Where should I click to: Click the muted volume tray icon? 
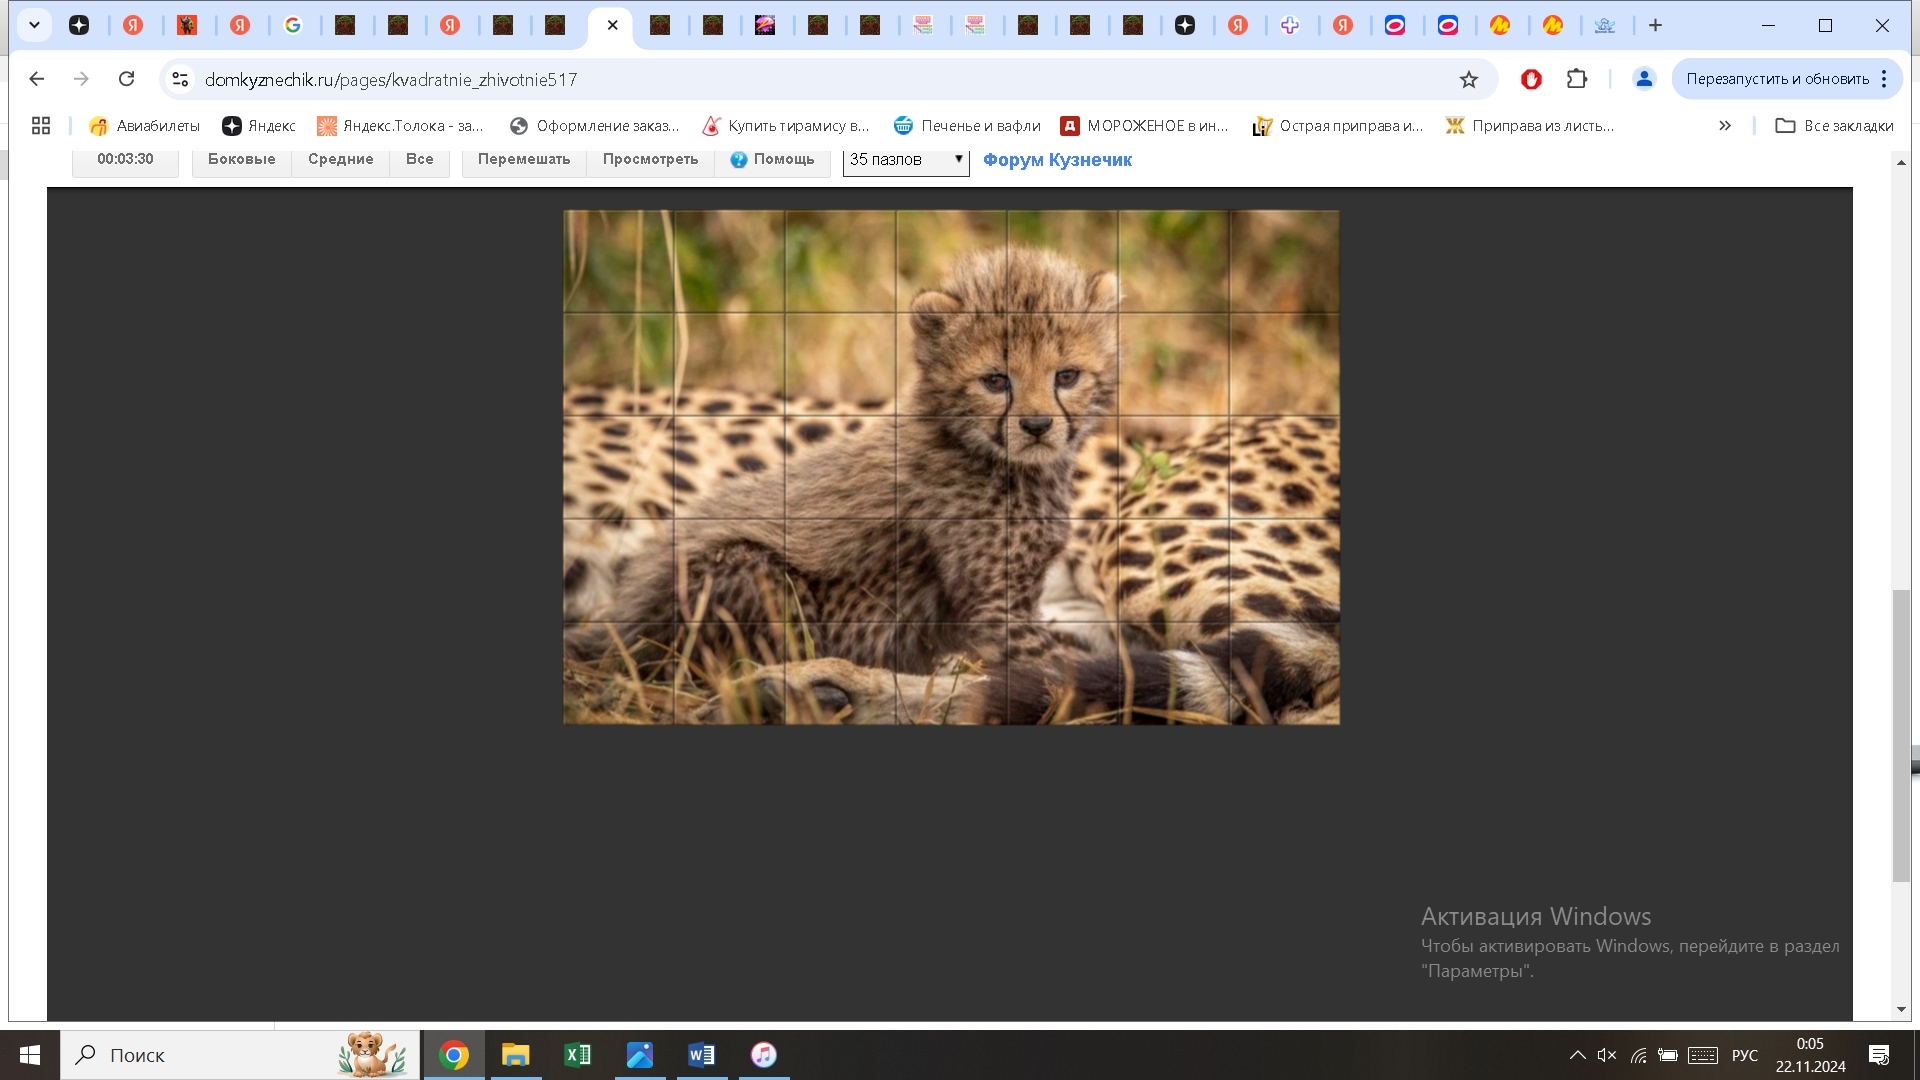(1607, 1055)
